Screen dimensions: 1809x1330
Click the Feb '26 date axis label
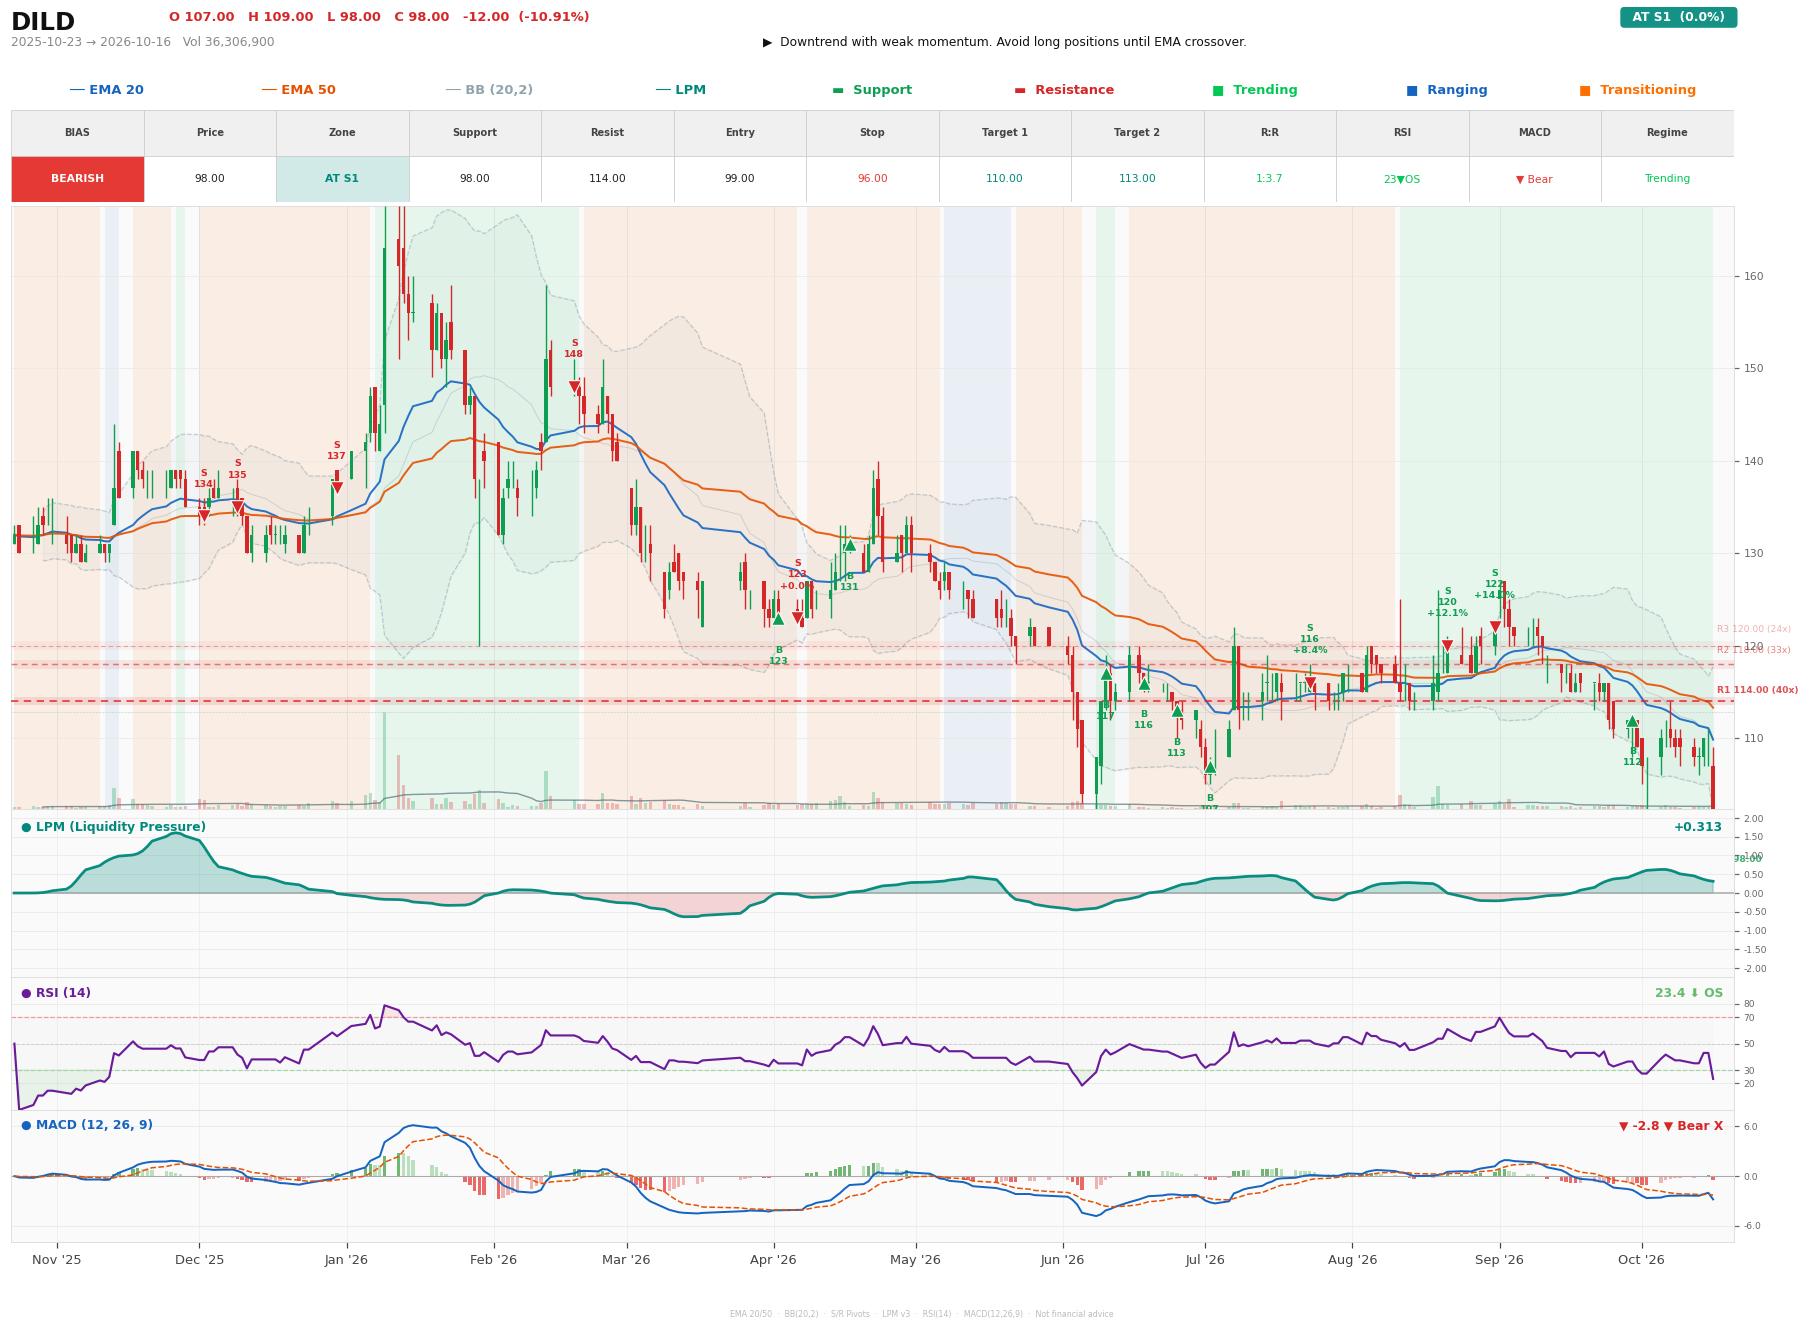click(x=494, y=1260)
